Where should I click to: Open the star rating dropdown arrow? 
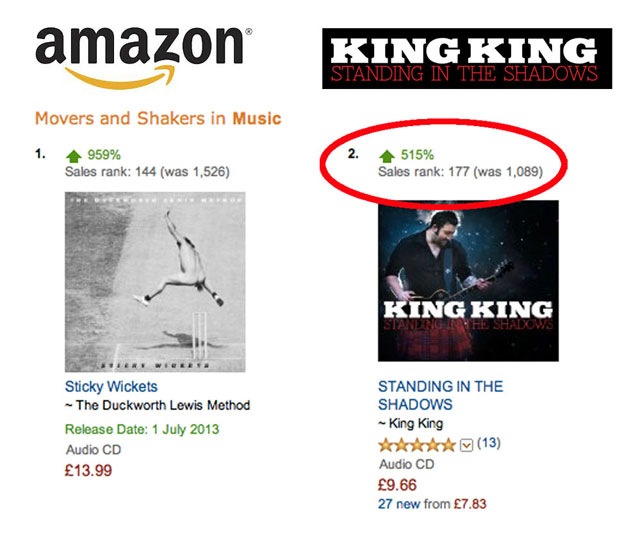(x=466, y=445)
